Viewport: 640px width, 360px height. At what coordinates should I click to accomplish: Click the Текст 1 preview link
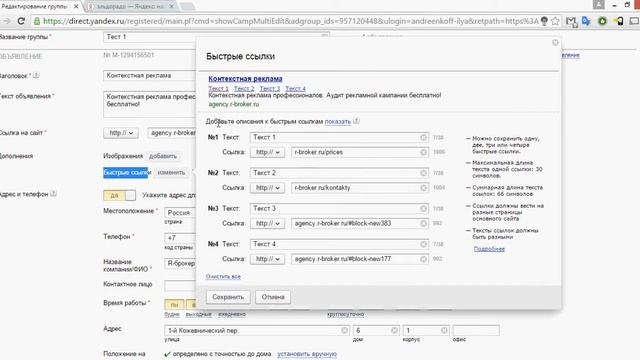tap(218, 89)
